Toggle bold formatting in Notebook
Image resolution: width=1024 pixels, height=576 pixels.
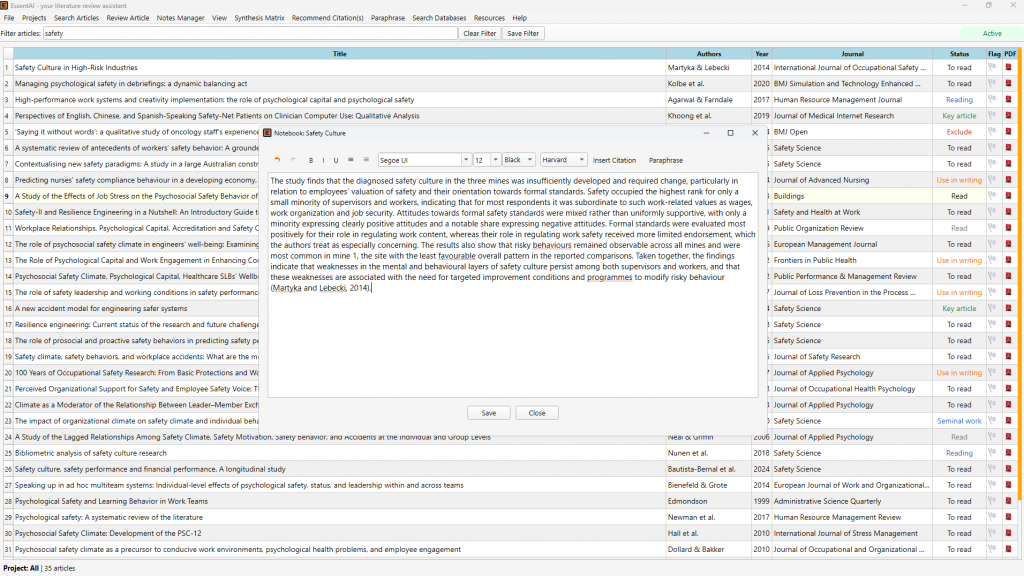[x=311, y=160]
